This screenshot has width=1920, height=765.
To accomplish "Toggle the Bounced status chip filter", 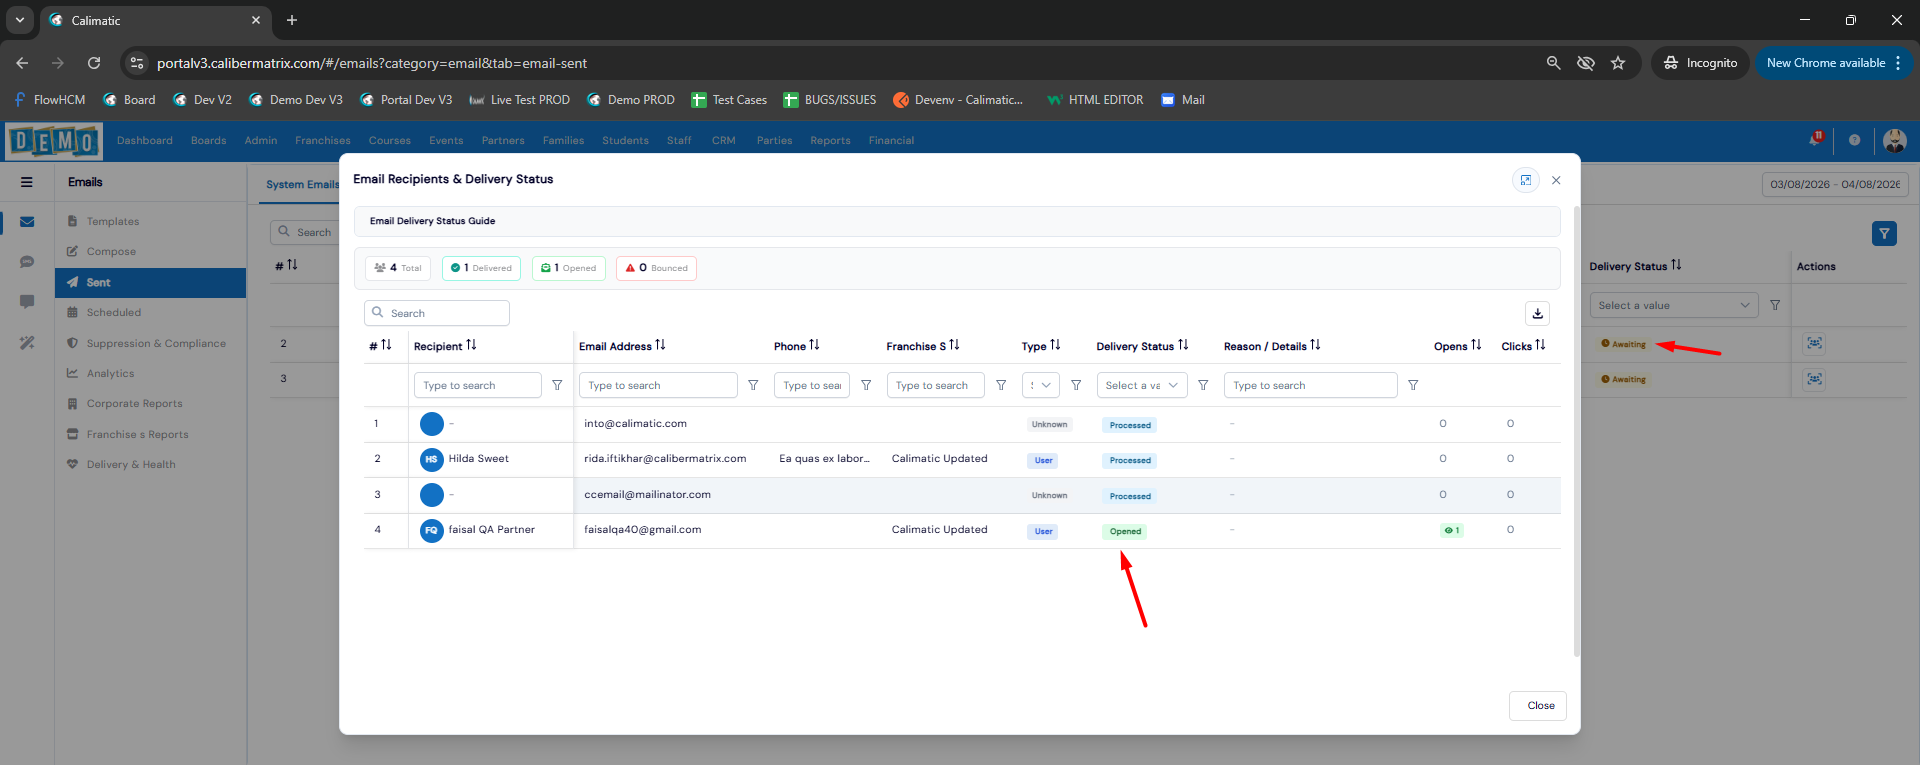I will [x=656, y=268].
